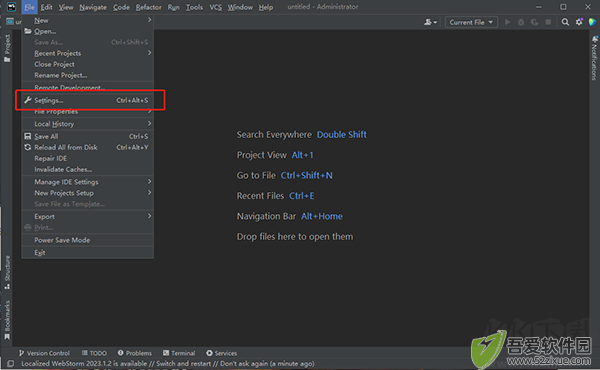This screenshot has width=600, height=370.
Task: Open the Tools menu
Action: (194, 7)
